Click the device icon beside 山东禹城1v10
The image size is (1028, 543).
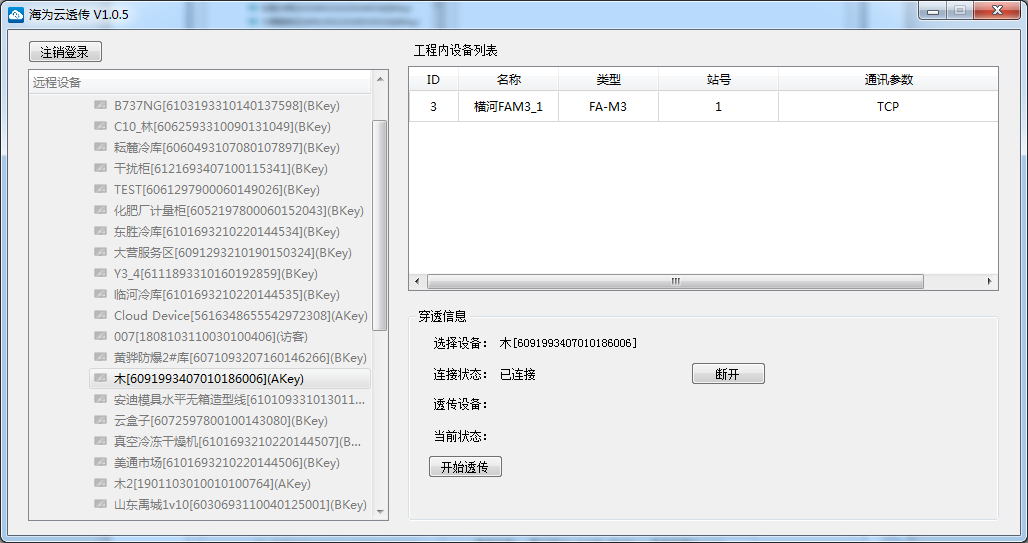tap(100, 504)
